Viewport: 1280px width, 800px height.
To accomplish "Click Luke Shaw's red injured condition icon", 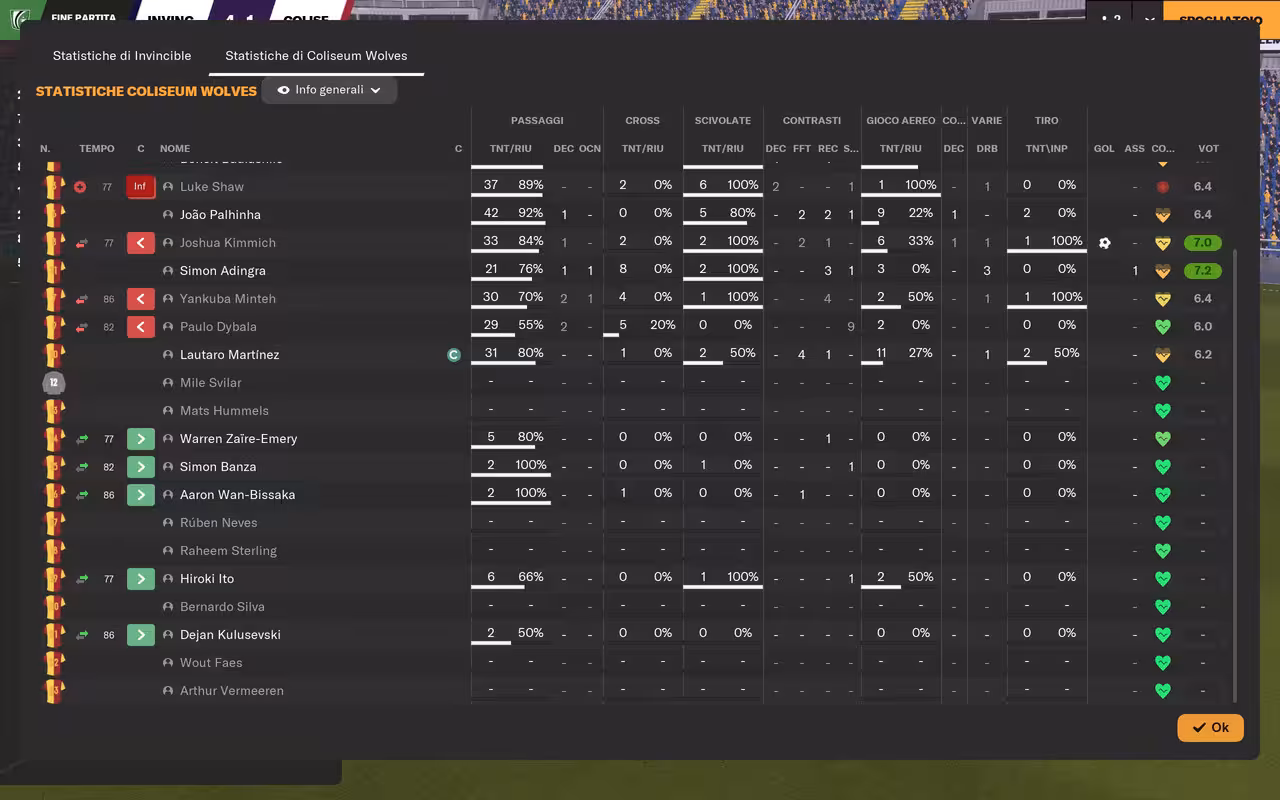I will coord(1162,187).
